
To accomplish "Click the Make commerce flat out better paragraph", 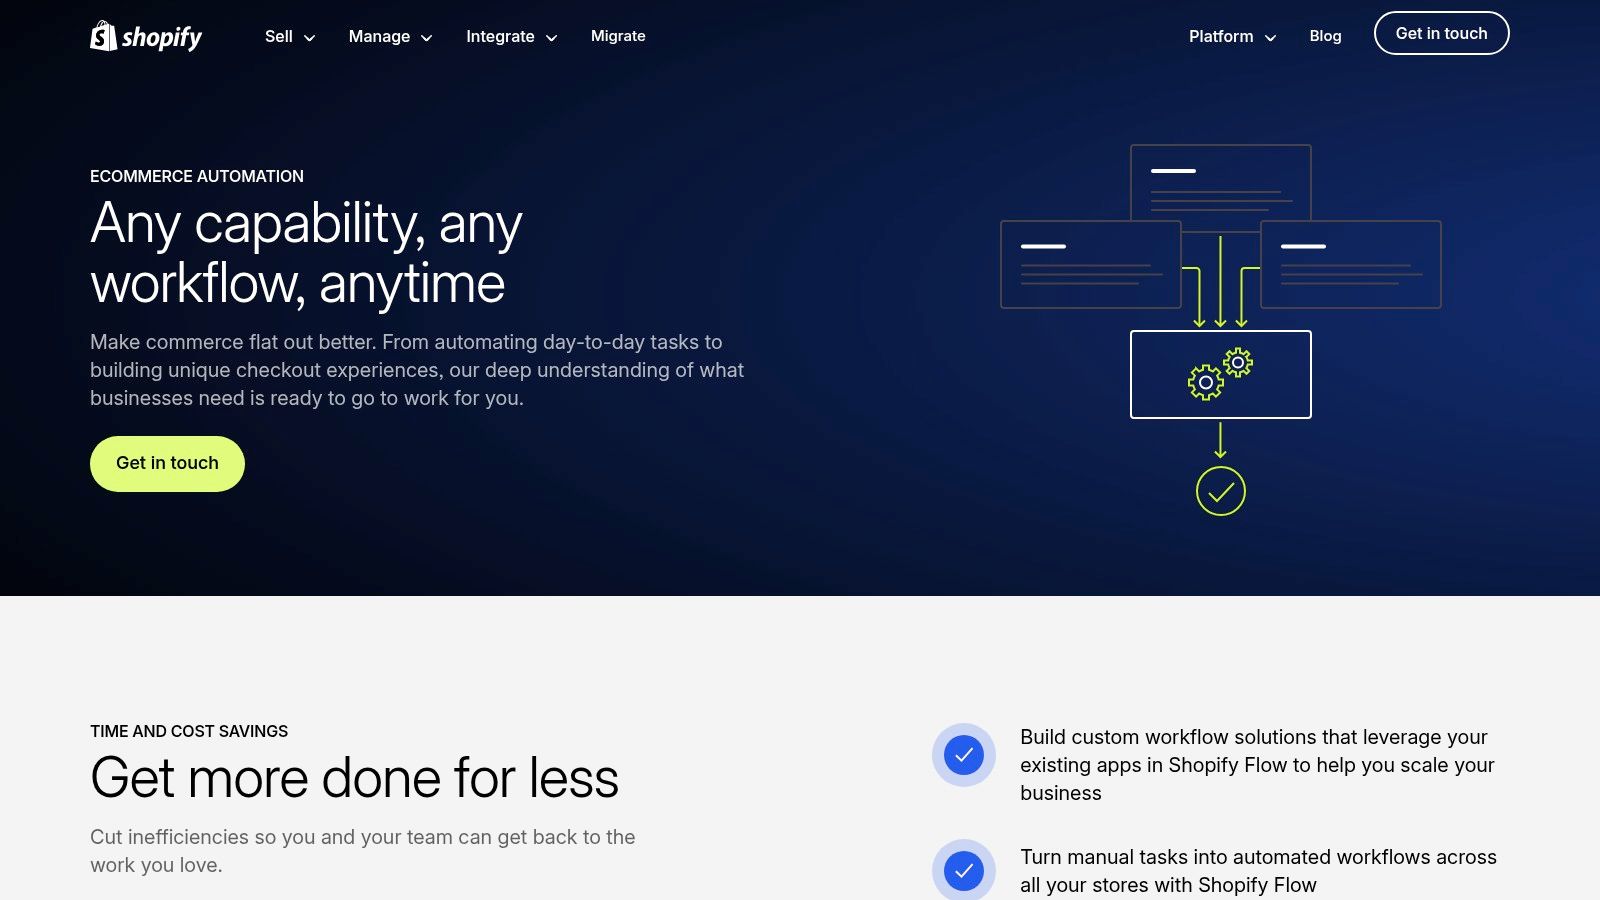I will (417, 370).
